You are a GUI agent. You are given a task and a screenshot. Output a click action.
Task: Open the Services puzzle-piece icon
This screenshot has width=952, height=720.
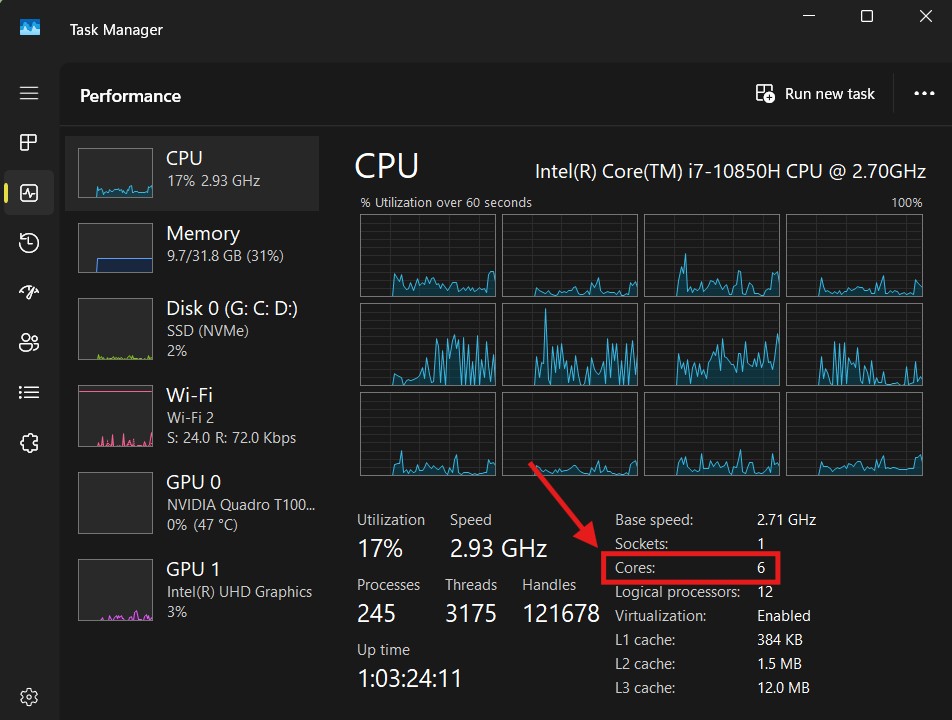coord(29,442)
